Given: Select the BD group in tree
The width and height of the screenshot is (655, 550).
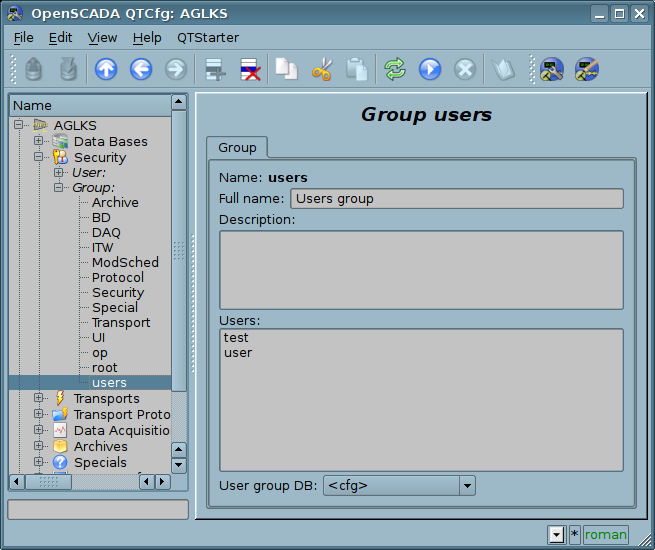Looking at the screenshot, I should 101,217.
